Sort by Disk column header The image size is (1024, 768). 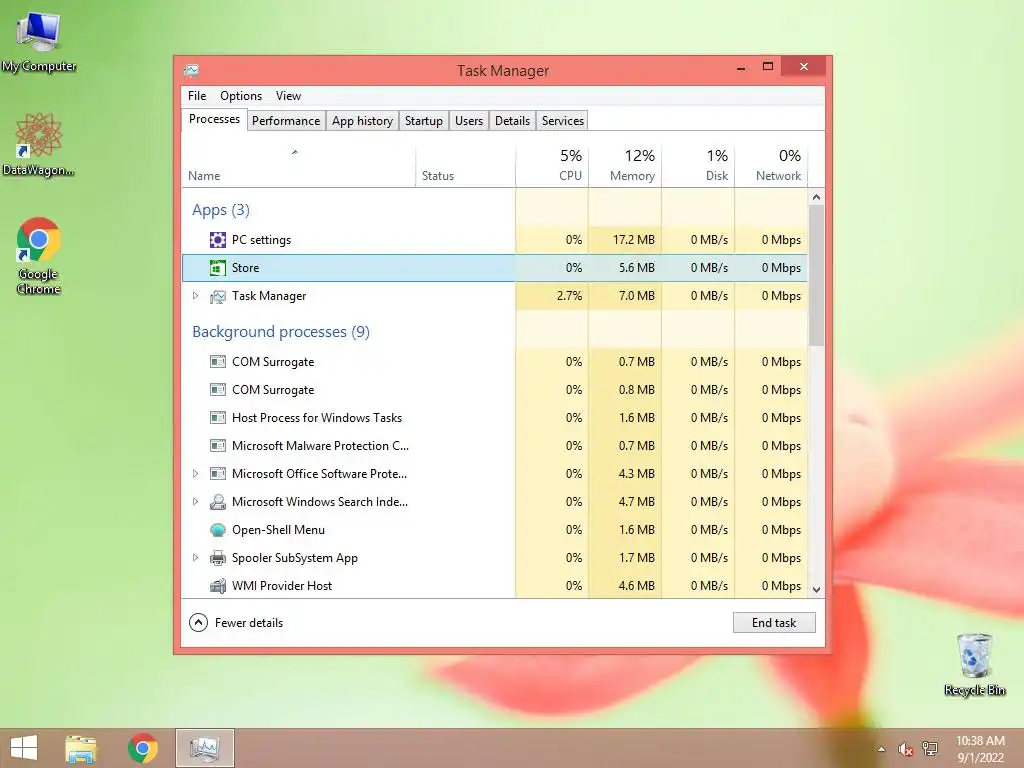click(698, 167)
